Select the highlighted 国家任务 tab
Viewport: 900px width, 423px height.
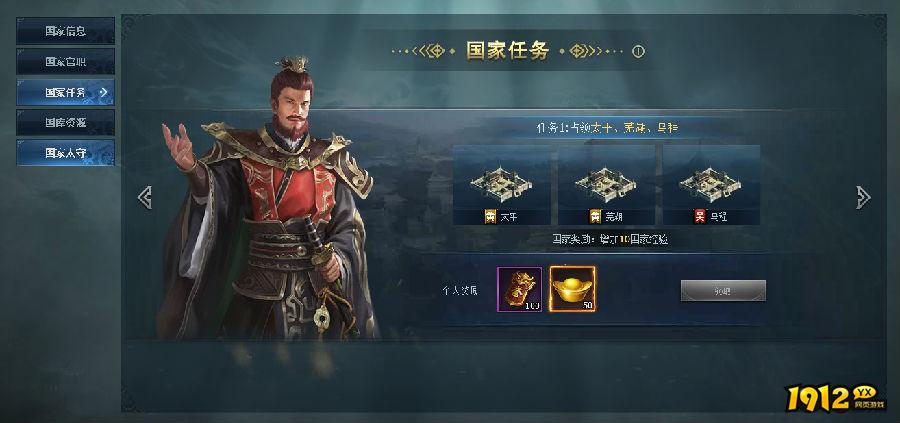(x=65, y=92)
